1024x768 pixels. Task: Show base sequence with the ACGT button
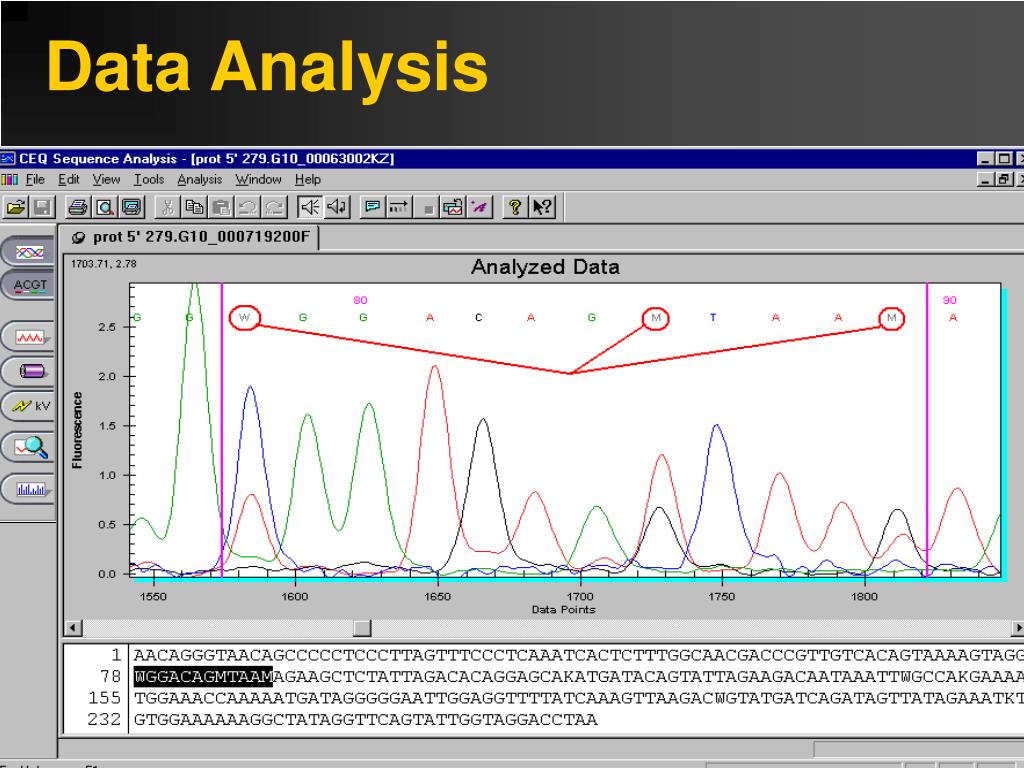29,285
